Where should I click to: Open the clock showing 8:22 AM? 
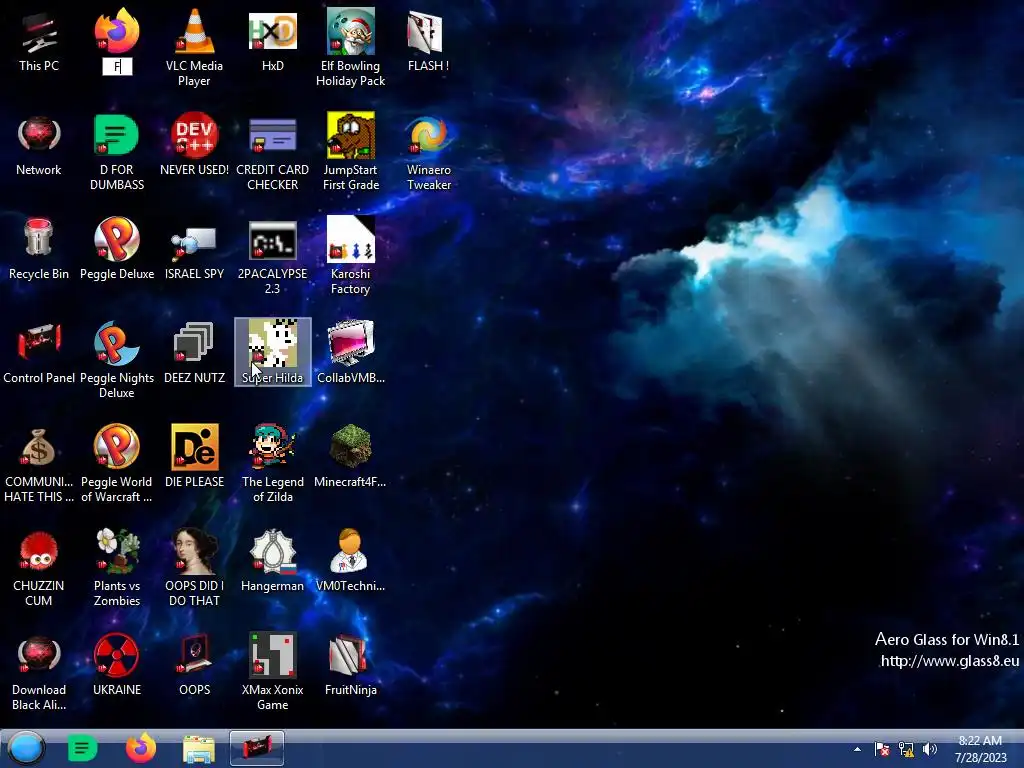[980, 749]
